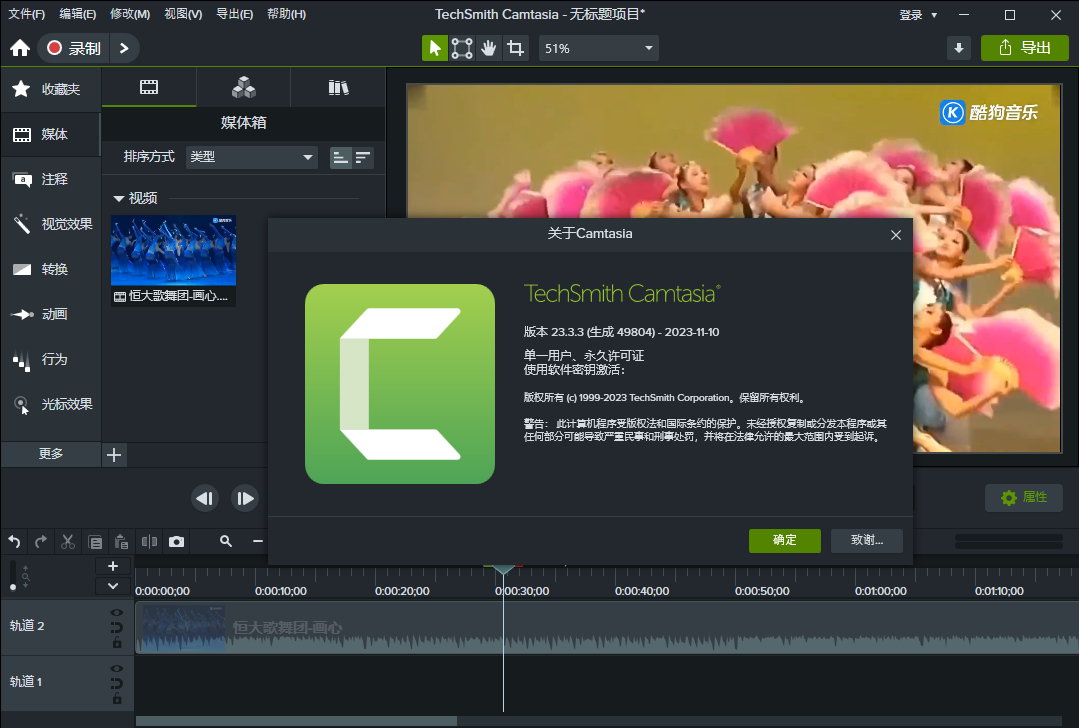The image size is (1079, 728).
Task: Toggle magnetic track on 轨道 2
Action: 117,628
